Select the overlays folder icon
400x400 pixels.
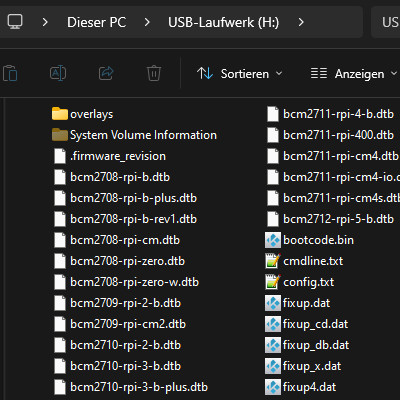point(60,114)
